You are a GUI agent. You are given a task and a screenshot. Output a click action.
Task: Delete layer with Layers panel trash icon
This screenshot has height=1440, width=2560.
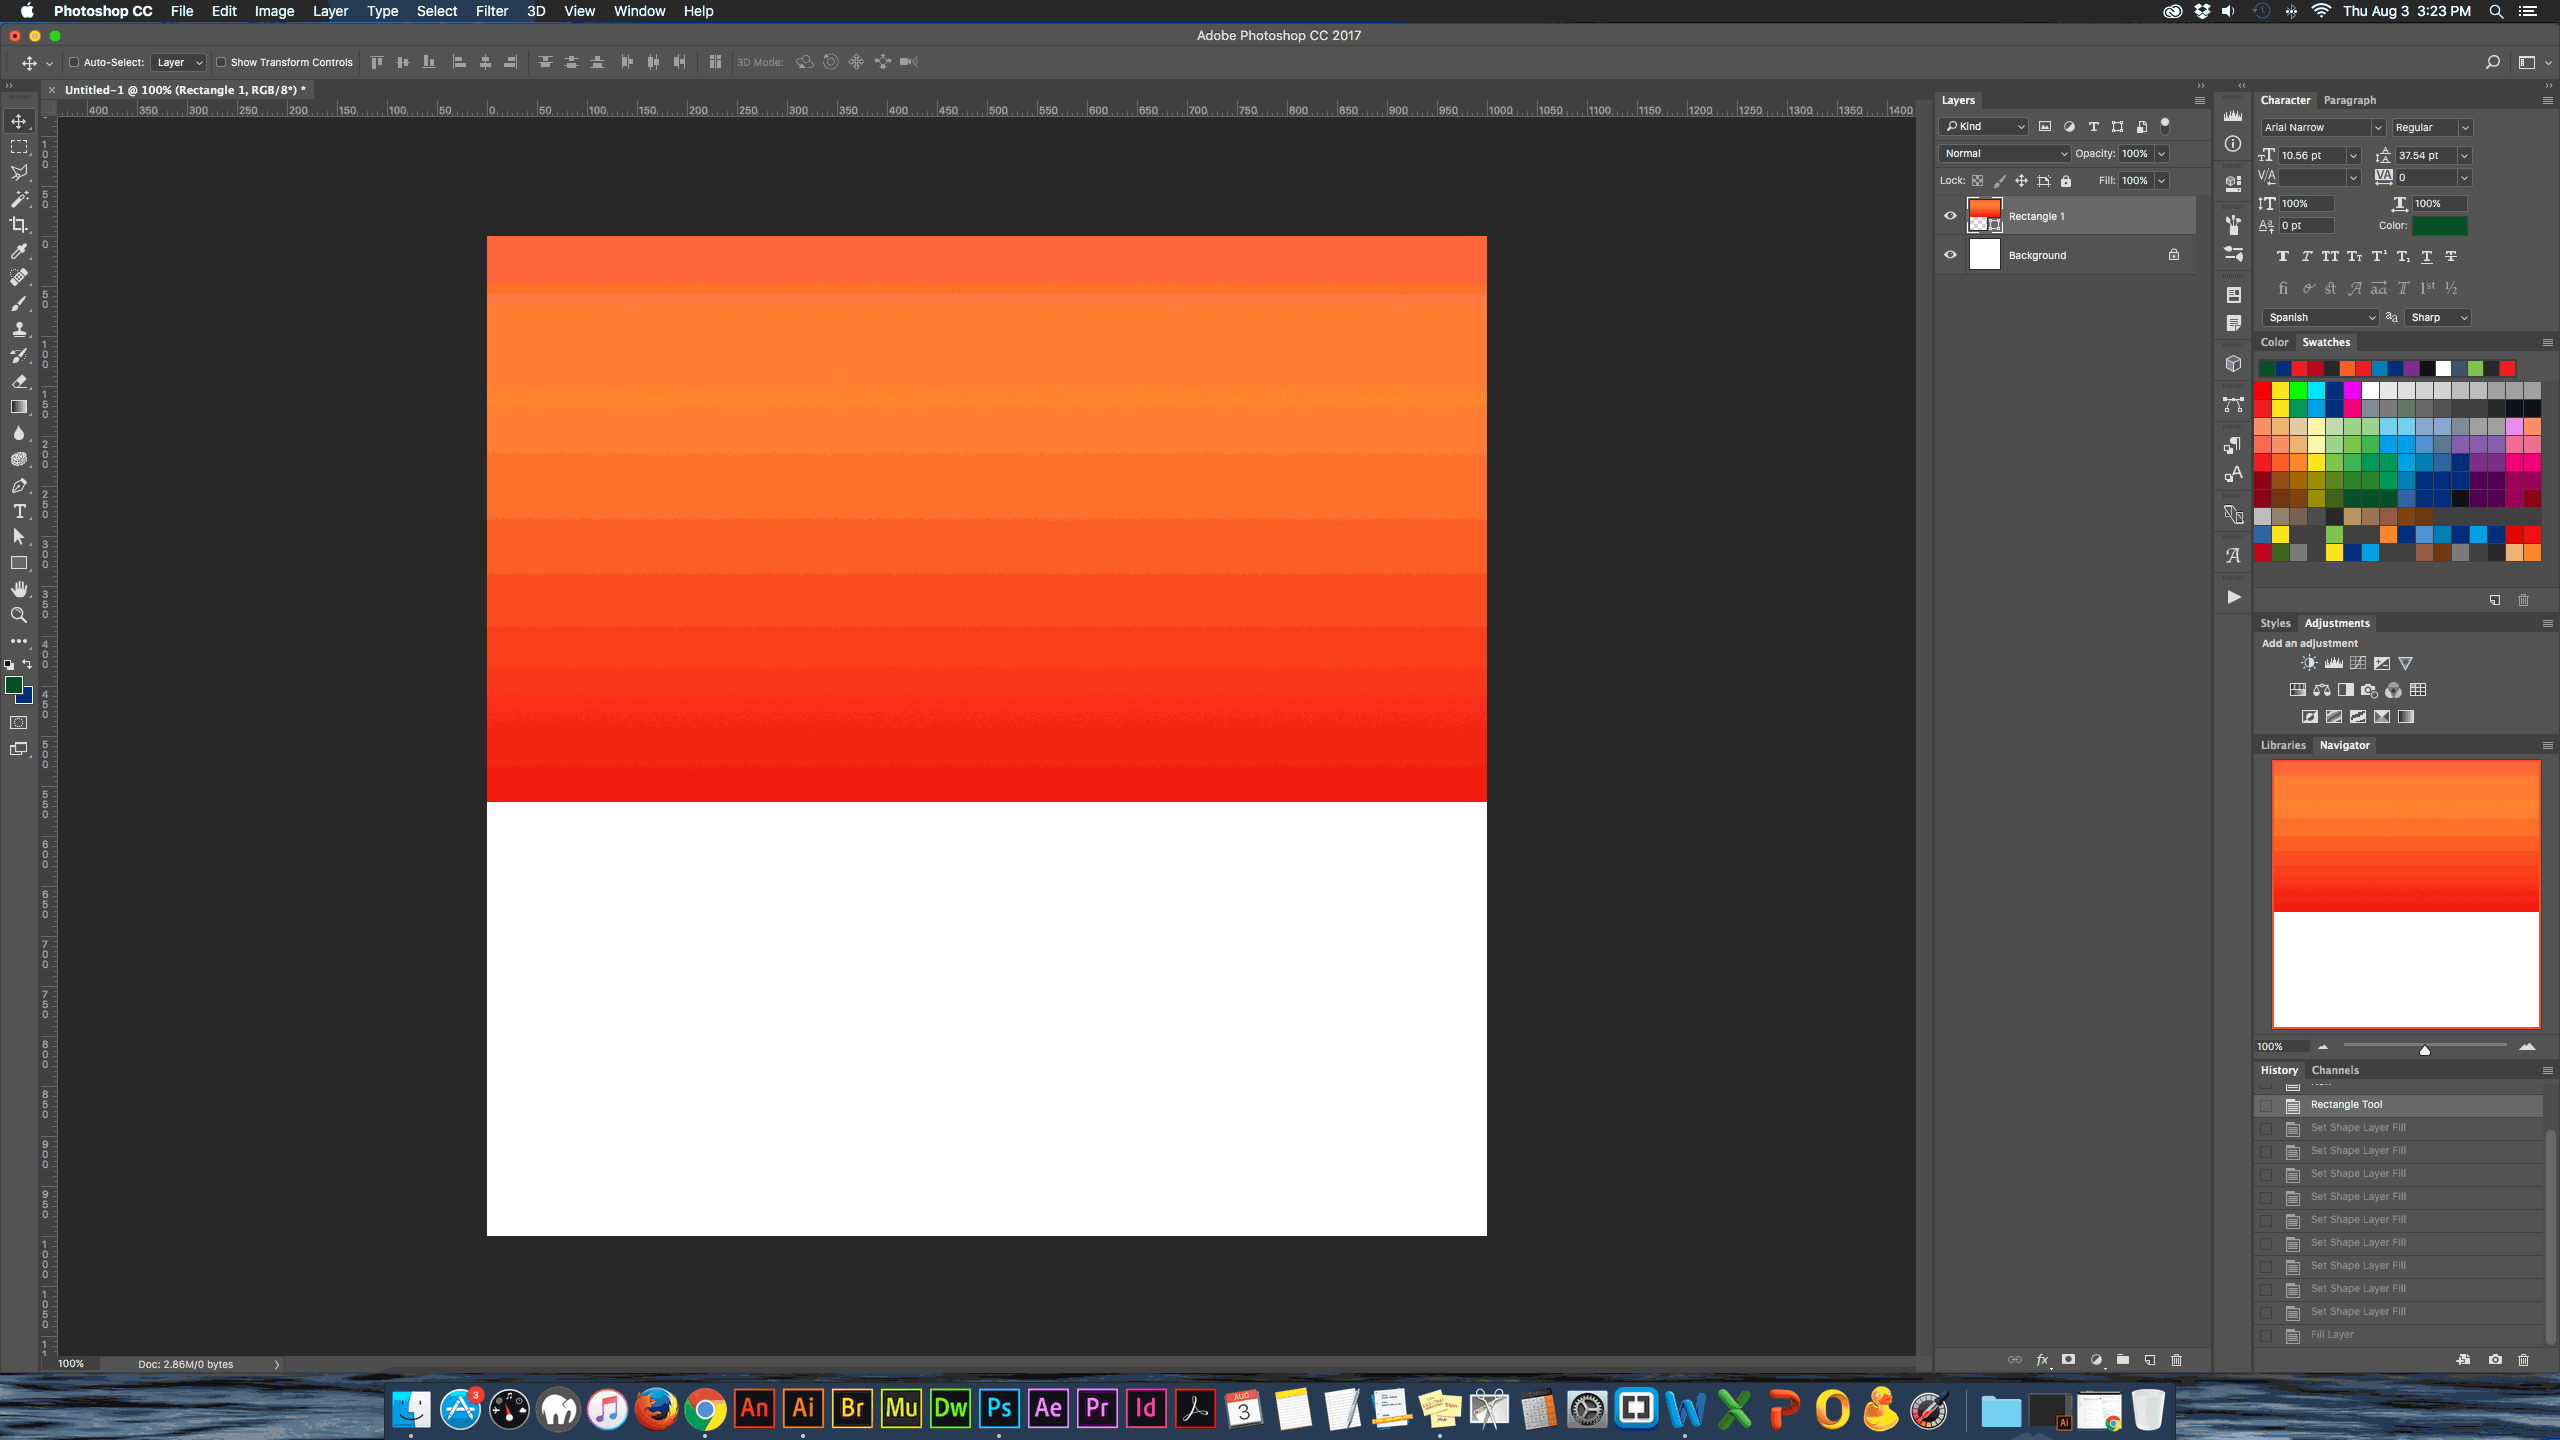click(x=2176, y=1360)
